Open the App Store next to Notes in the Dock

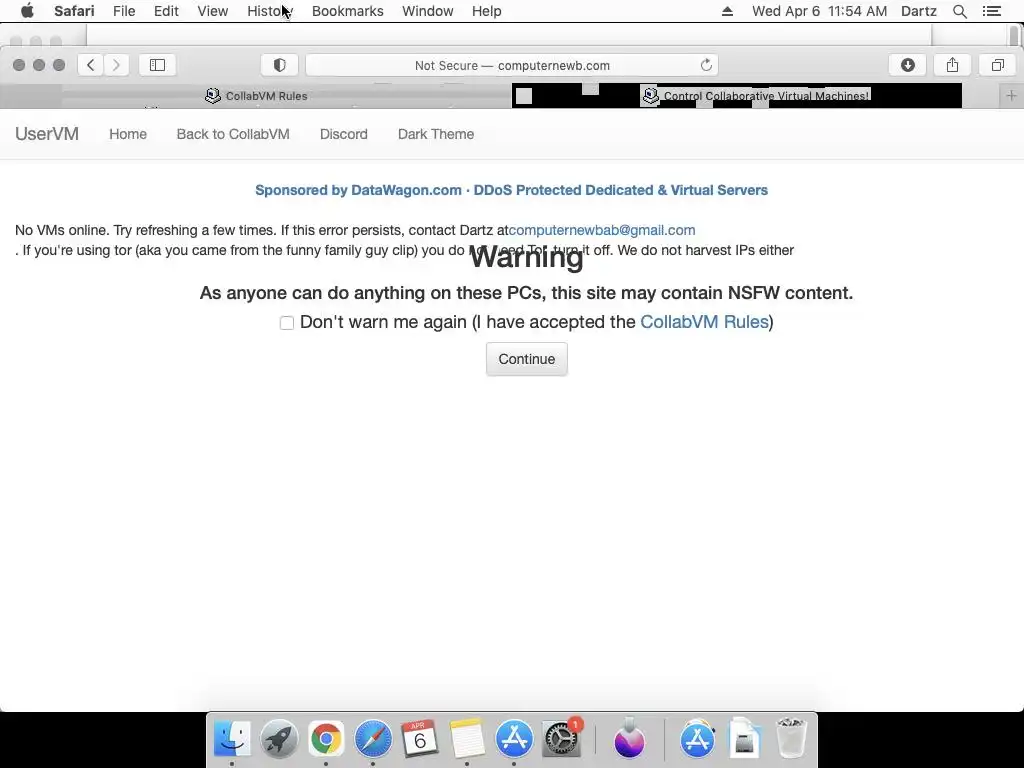pyautogui.click(x=514, y=739)
